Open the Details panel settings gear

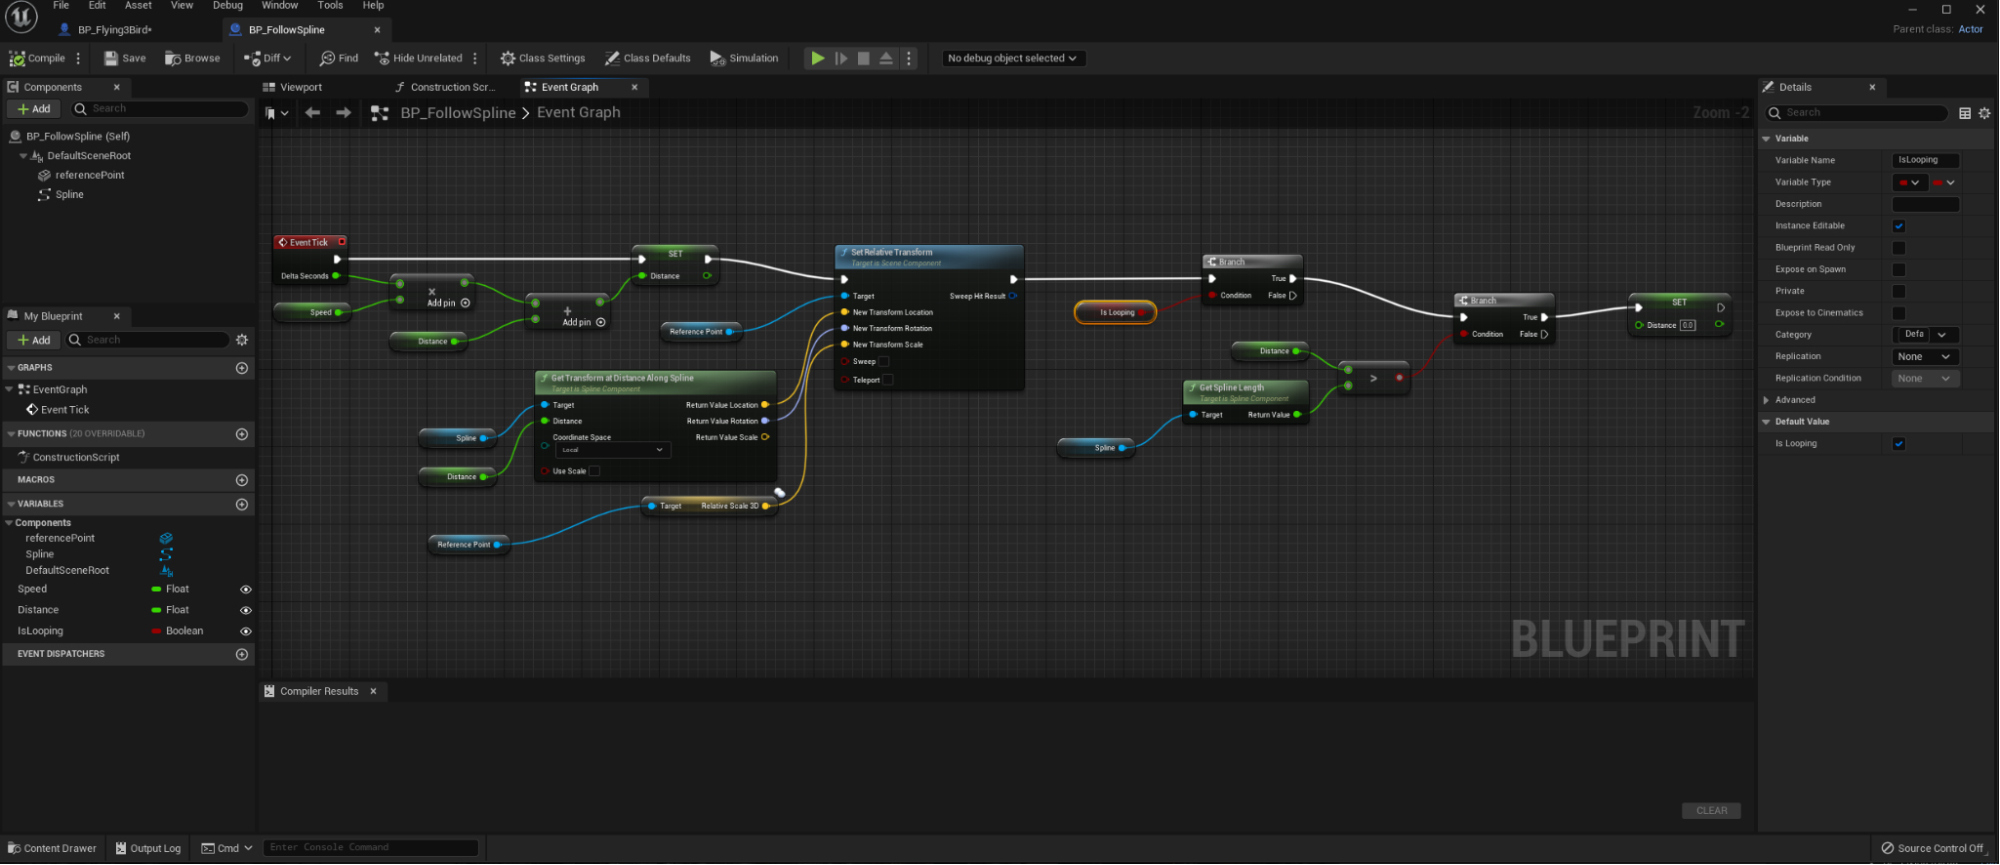coord(1984,114)
